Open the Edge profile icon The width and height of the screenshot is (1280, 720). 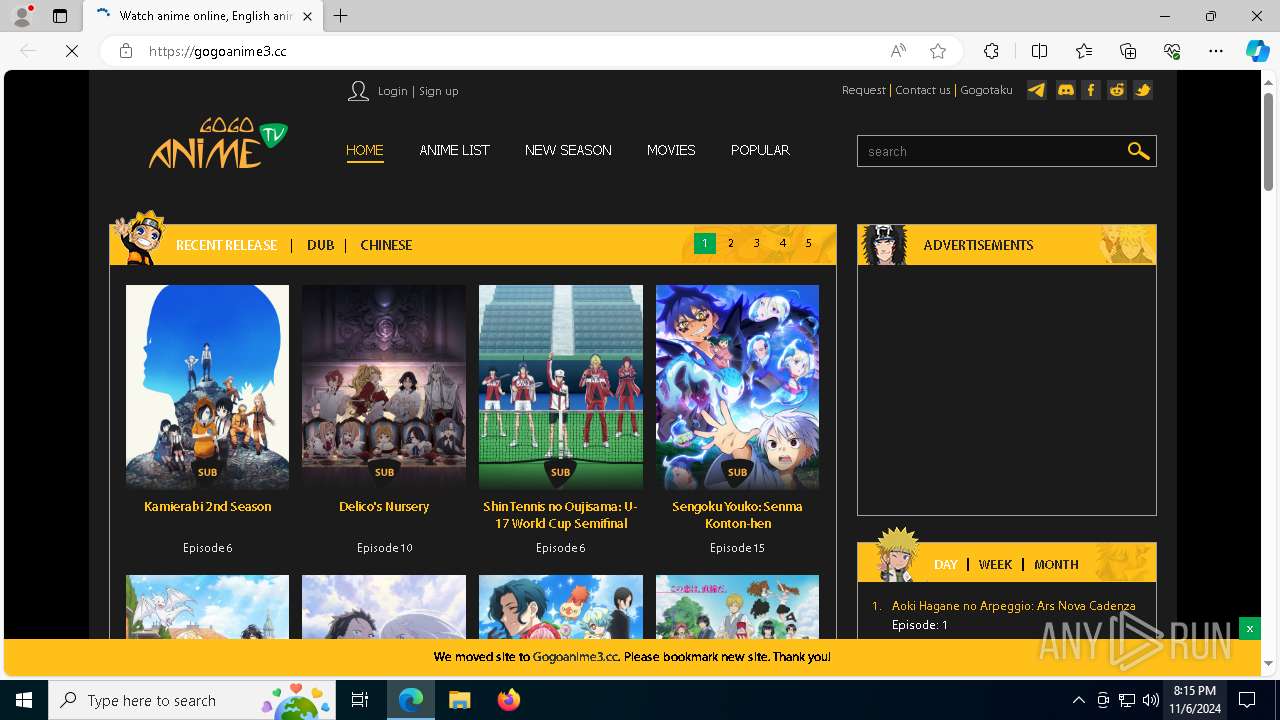(22, 16)
